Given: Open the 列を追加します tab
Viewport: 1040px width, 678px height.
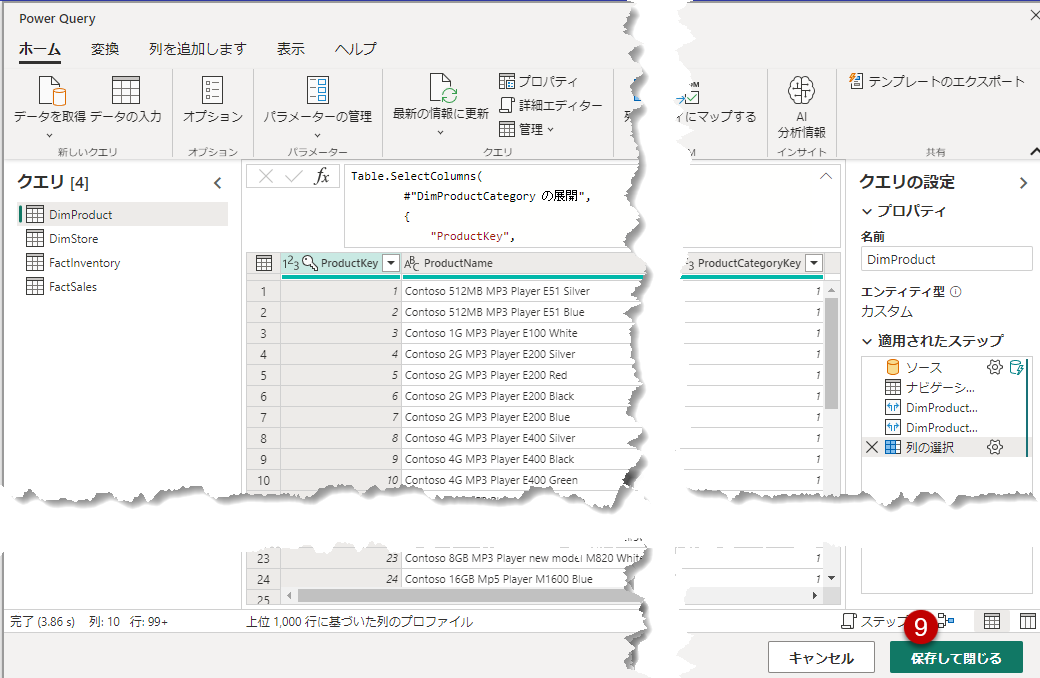Looking at the screenshot, I should [198, 49].
